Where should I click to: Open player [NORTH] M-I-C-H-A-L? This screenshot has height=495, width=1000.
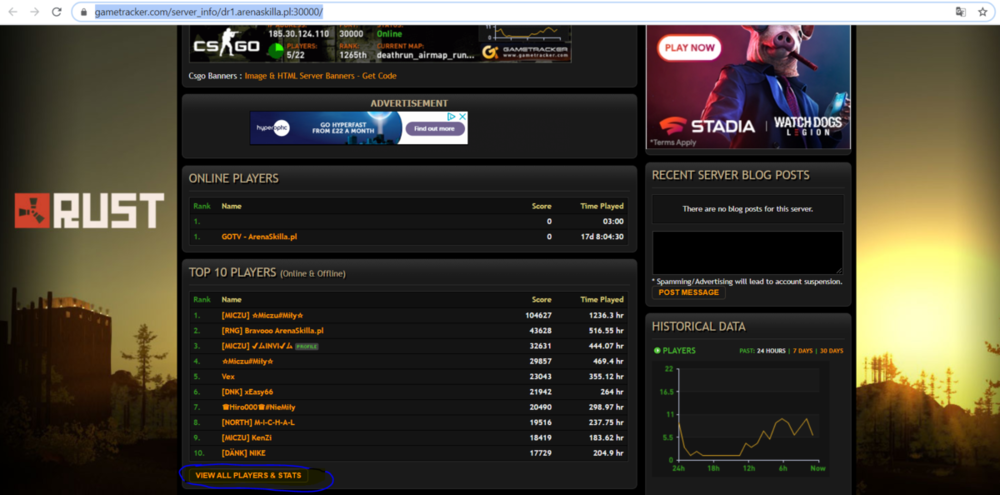coord(258,422)
